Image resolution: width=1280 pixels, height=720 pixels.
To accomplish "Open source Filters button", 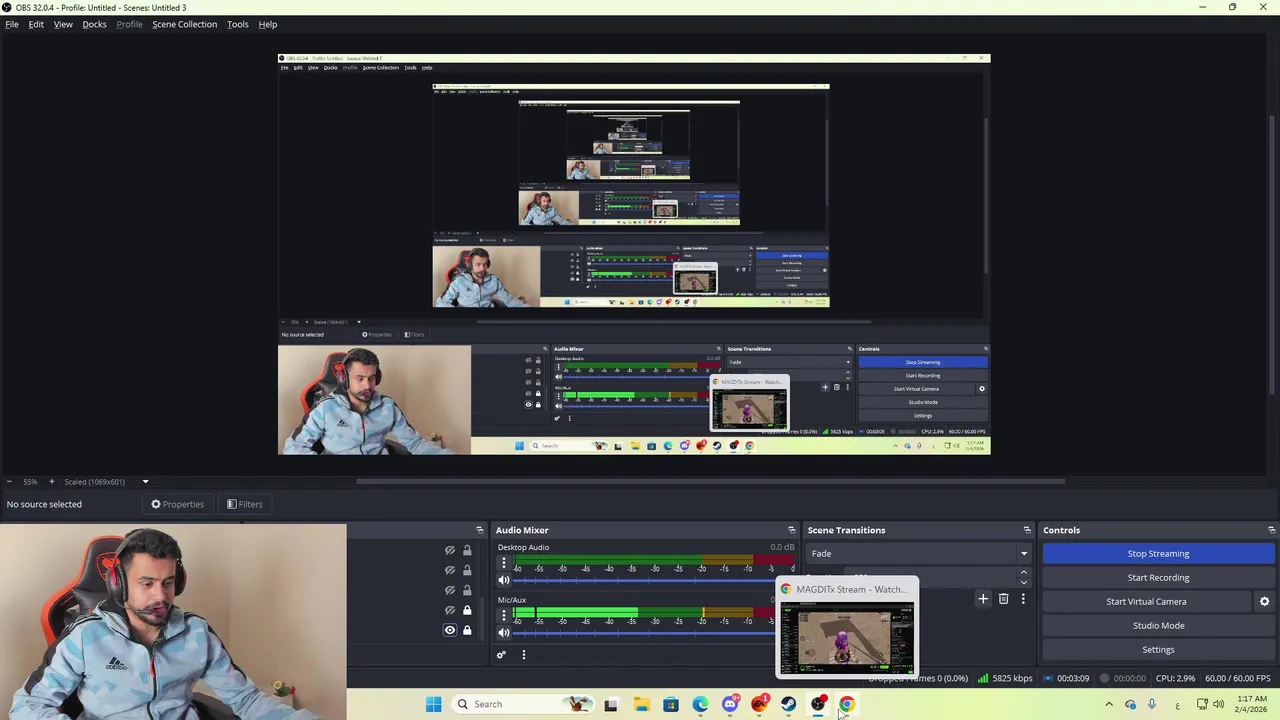I will click(244, 504).
